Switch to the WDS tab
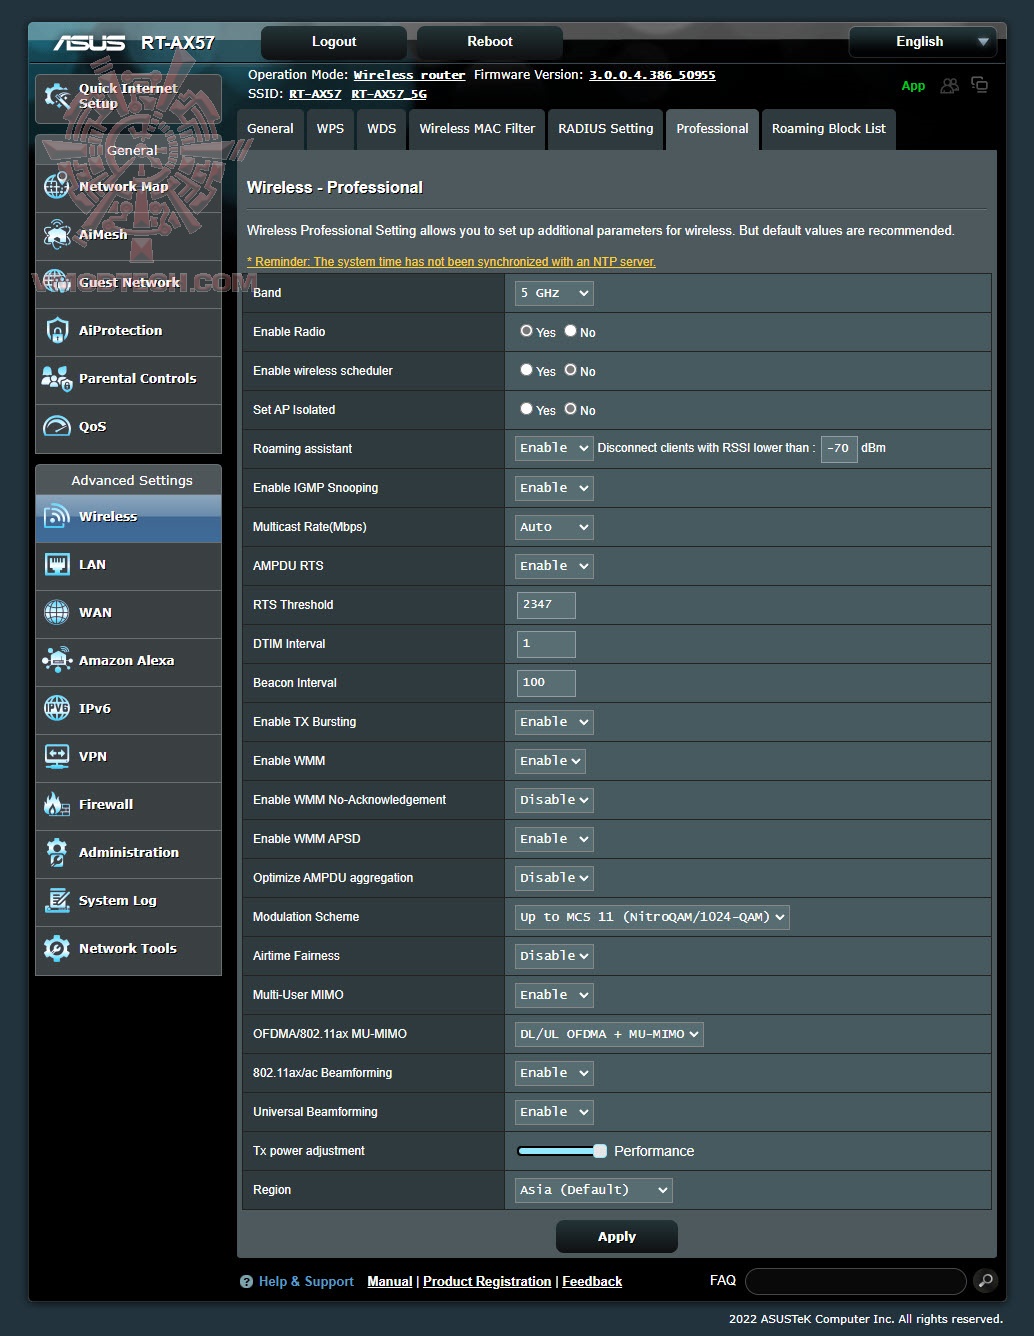Viewport: 1034px width, 1336px height. click(381, 129)
